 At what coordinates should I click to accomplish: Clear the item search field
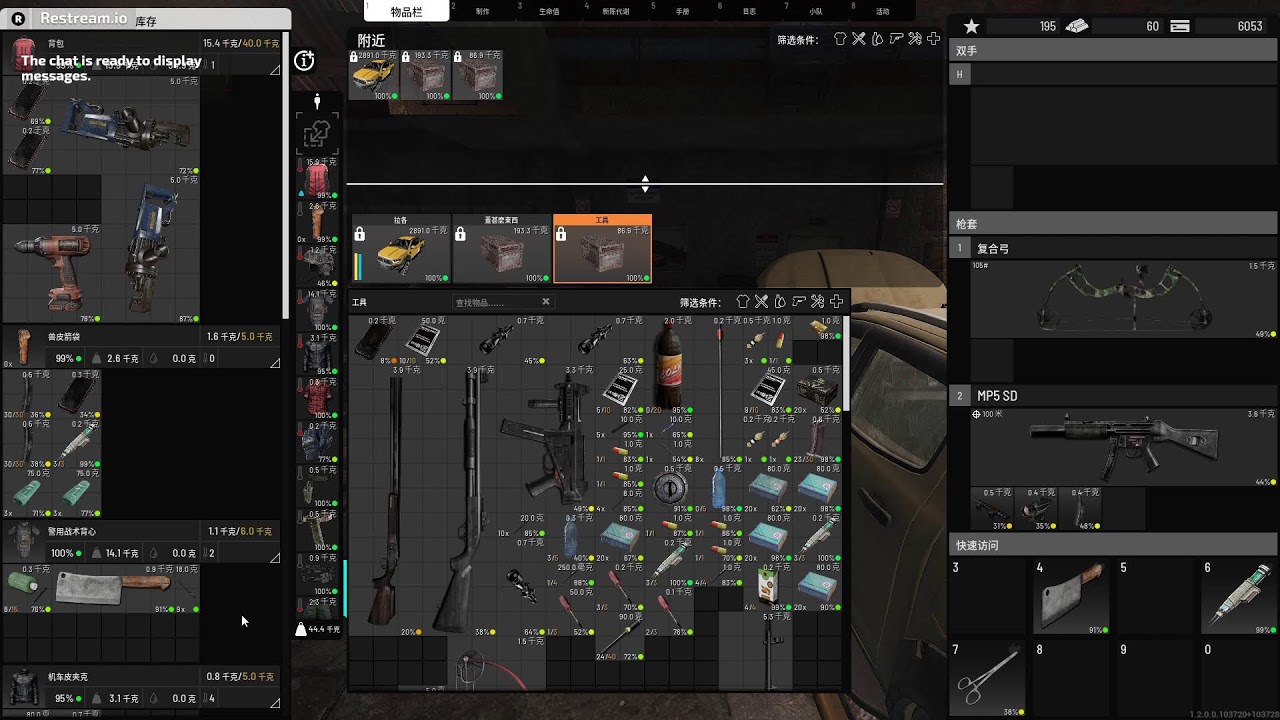tap(546, 301)
